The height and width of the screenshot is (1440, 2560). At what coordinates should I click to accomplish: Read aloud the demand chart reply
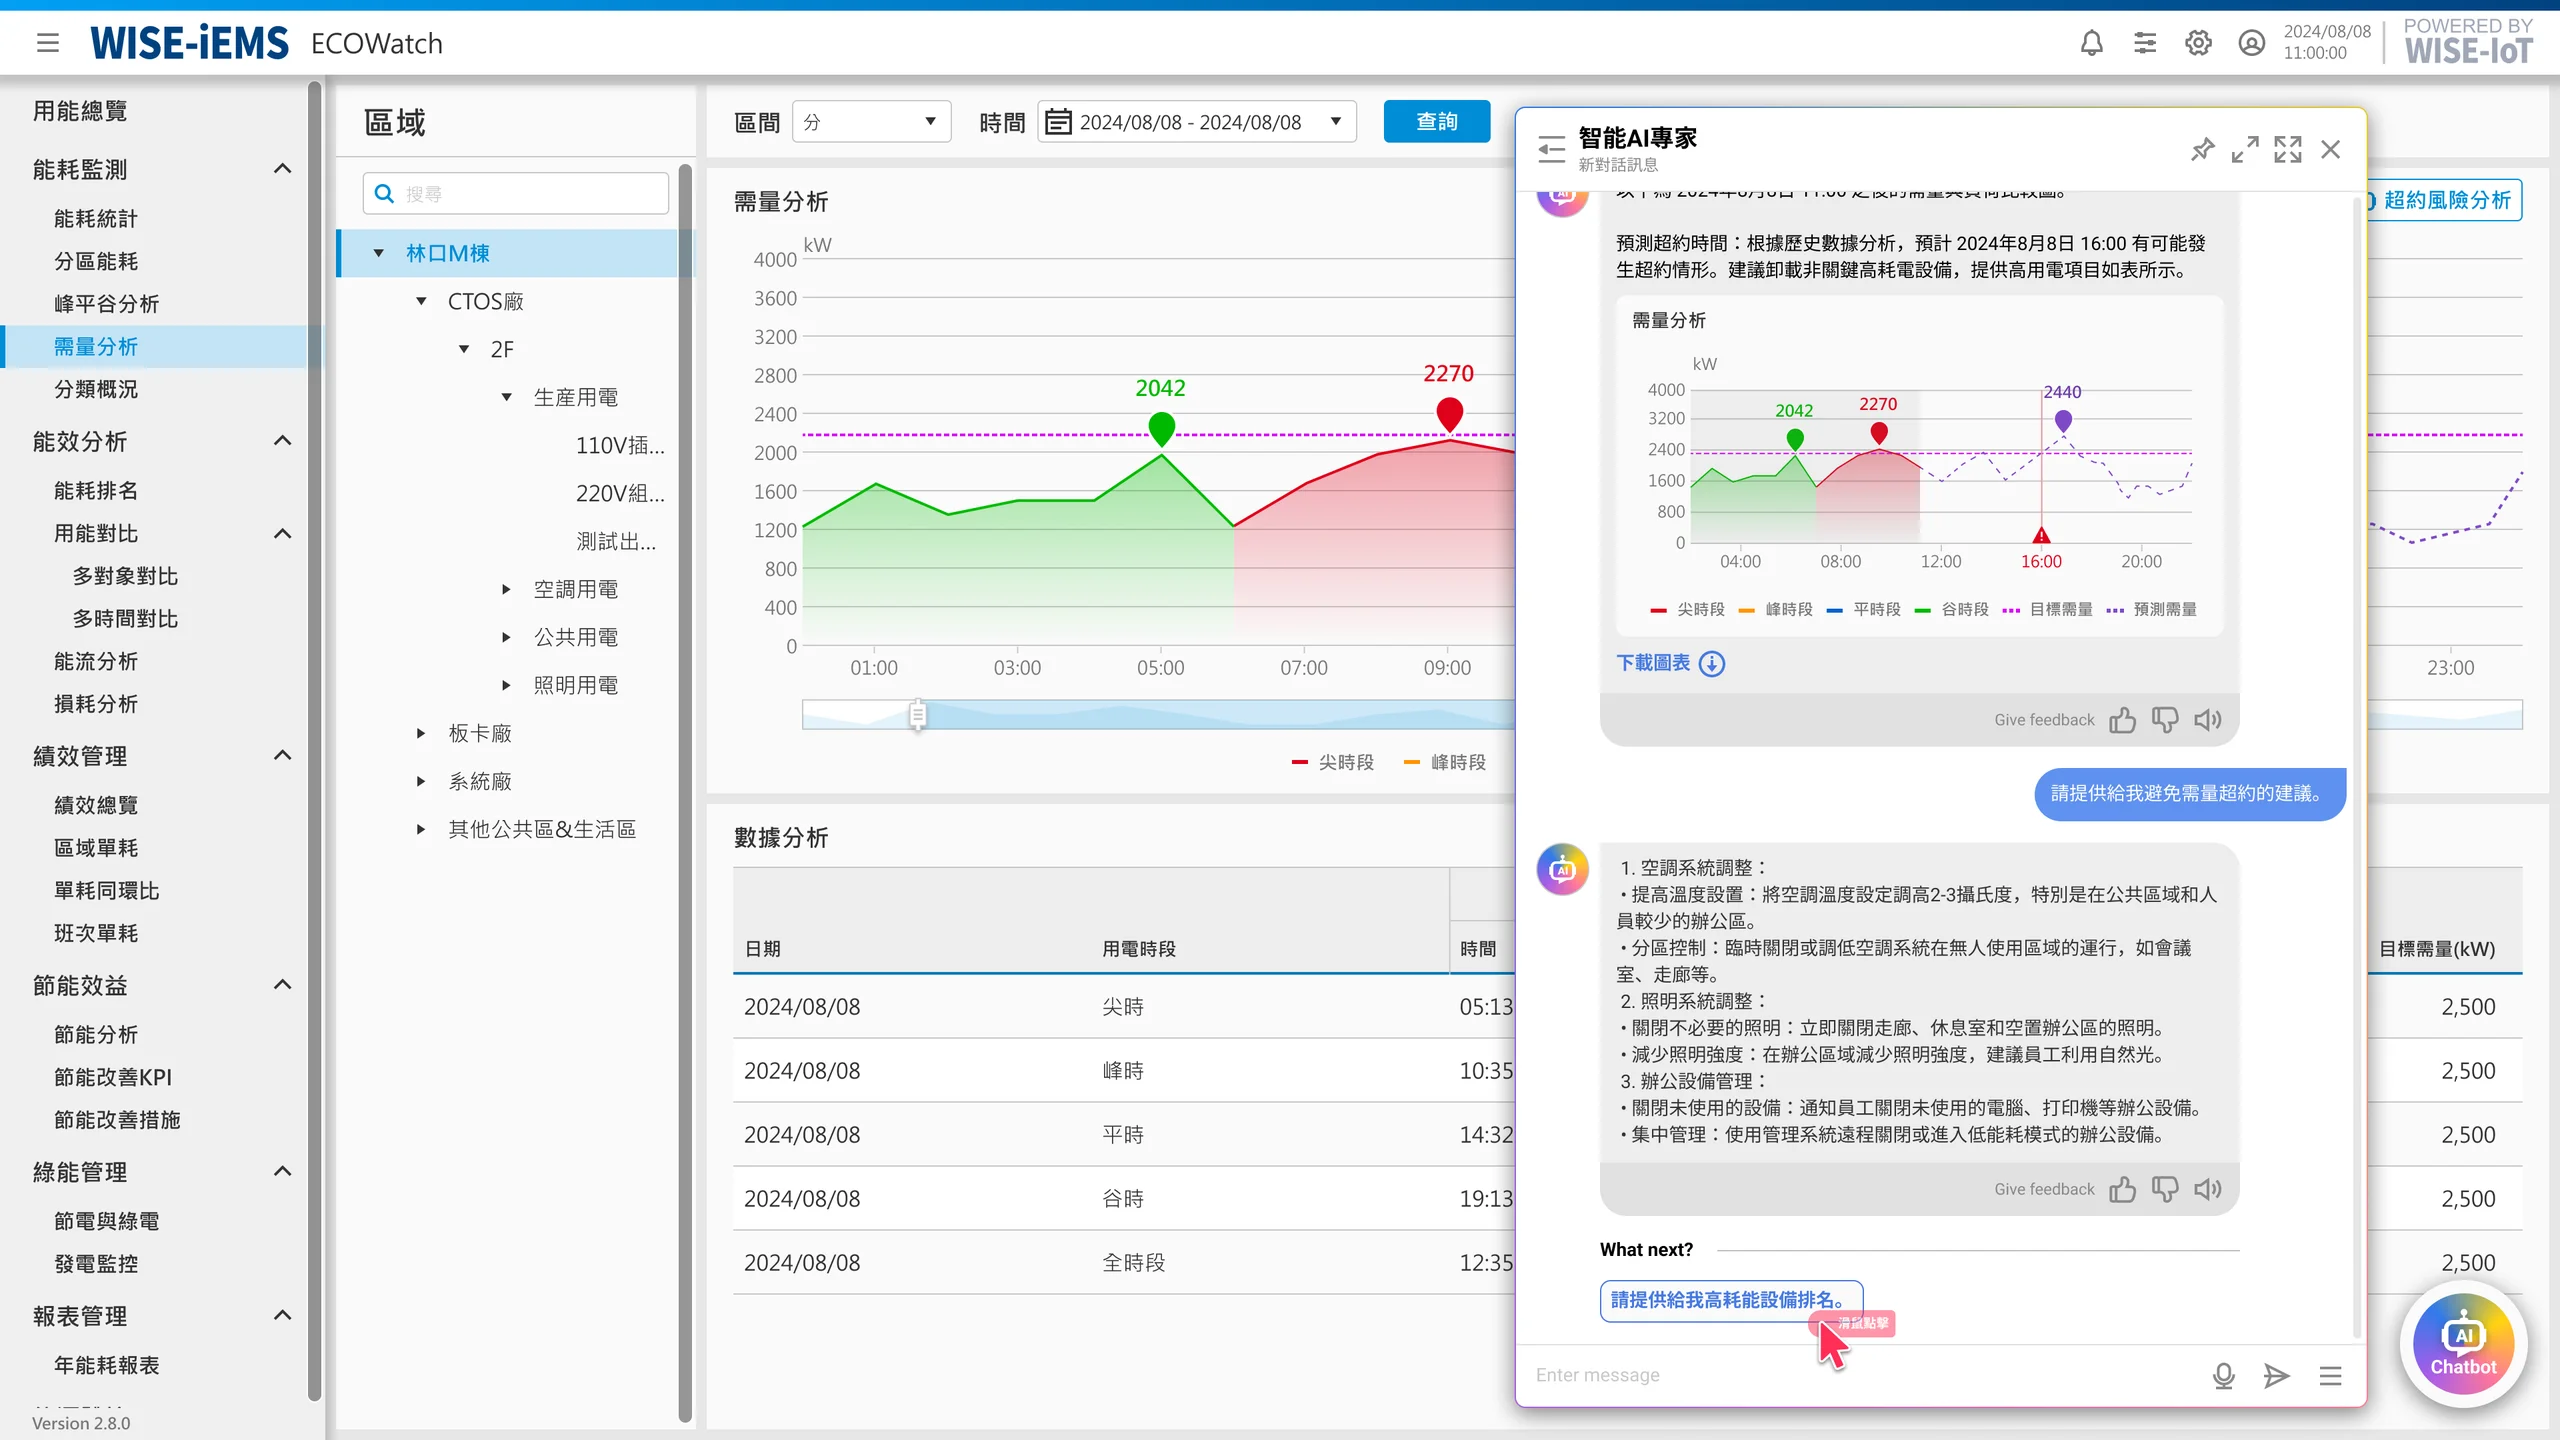pos(2208,720)
